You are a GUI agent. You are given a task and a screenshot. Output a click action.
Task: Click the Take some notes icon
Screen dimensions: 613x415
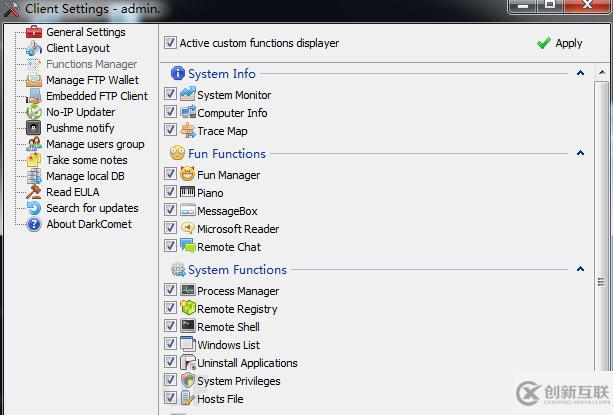tap(34, 160)
